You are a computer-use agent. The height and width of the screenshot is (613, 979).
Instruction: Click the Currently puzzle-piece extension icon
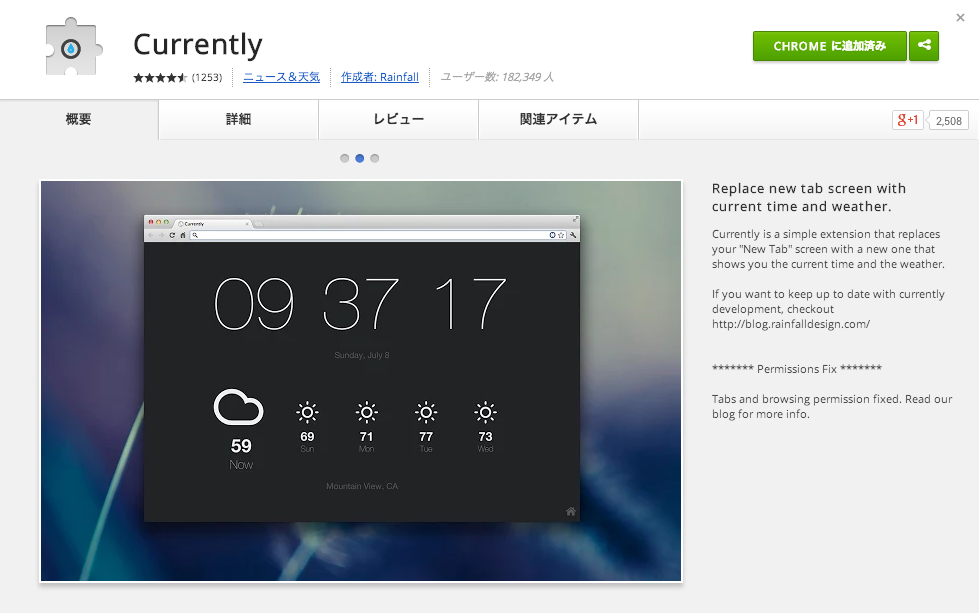[x=73, y=47]
